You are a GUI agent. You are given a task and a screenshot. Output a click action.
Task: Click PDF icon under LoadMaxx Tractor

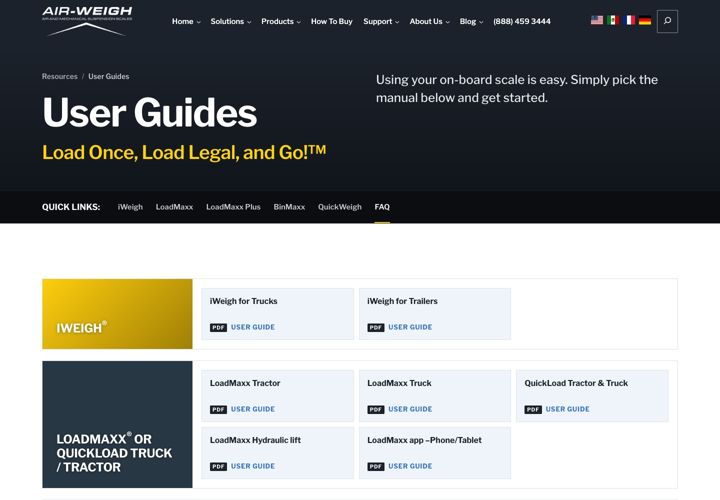219,410
